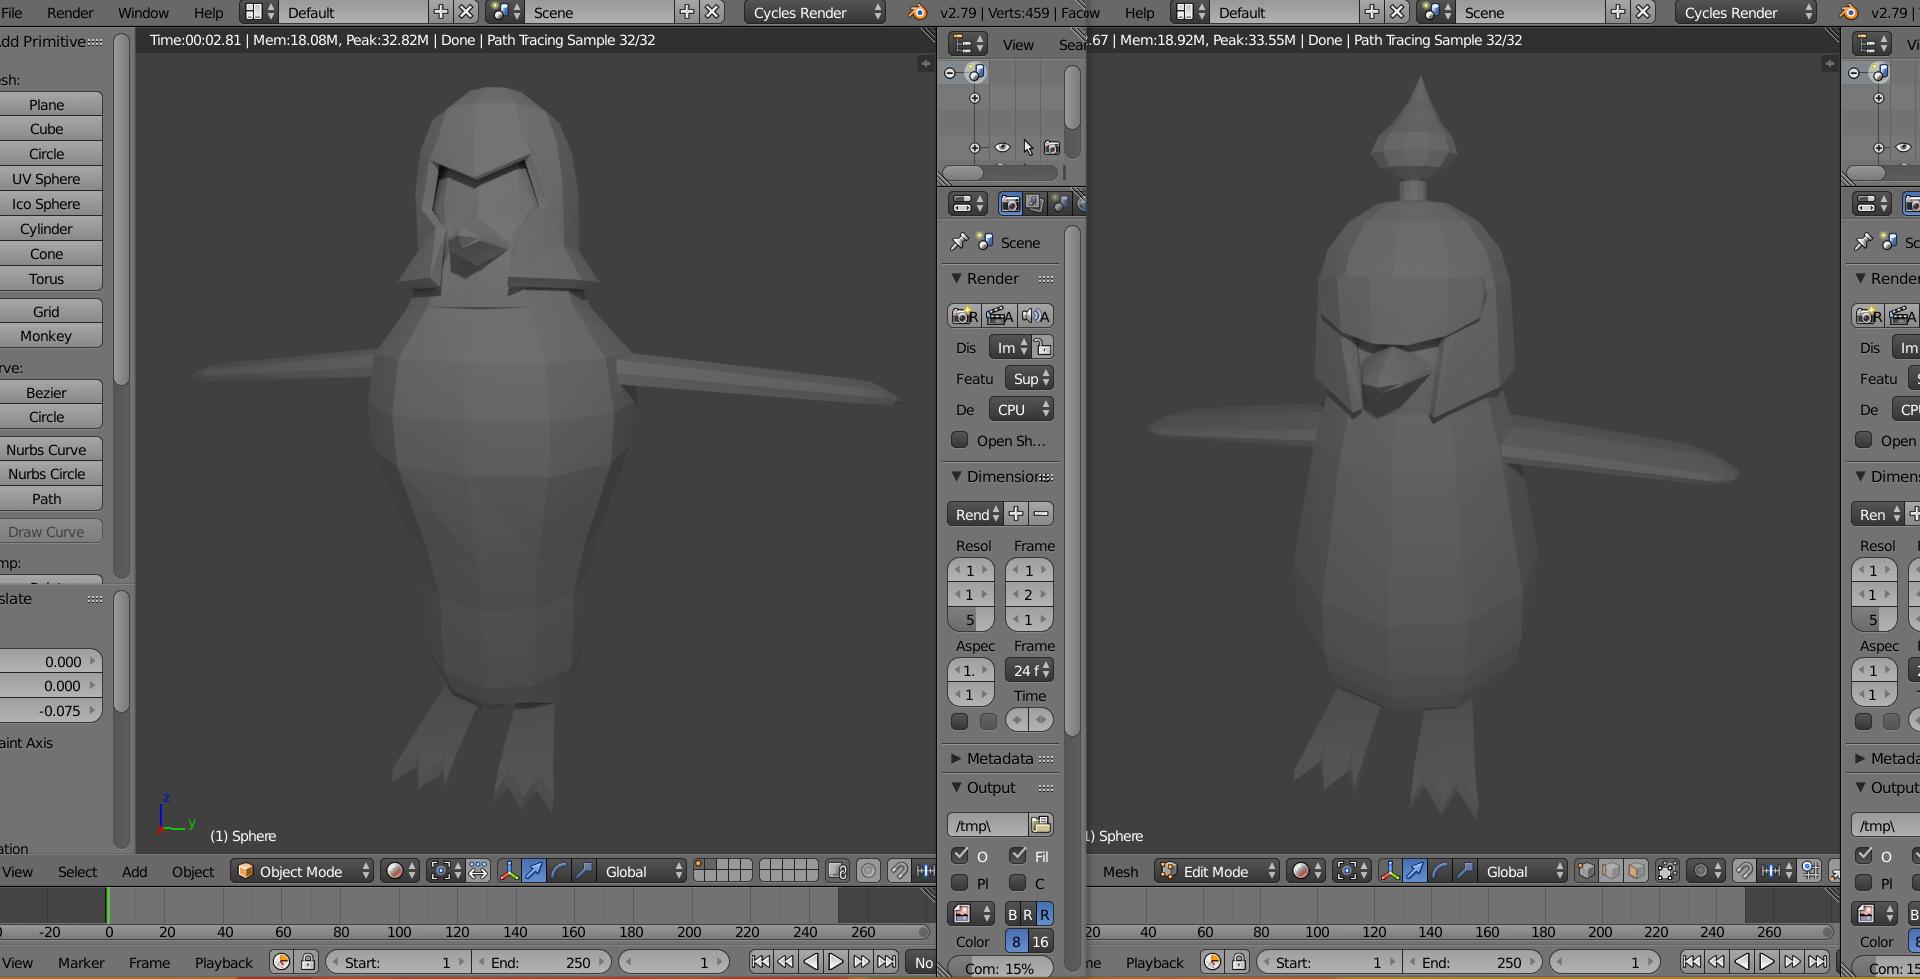
Task: Open properties editor type selector in left window
Action: [967, 204]
